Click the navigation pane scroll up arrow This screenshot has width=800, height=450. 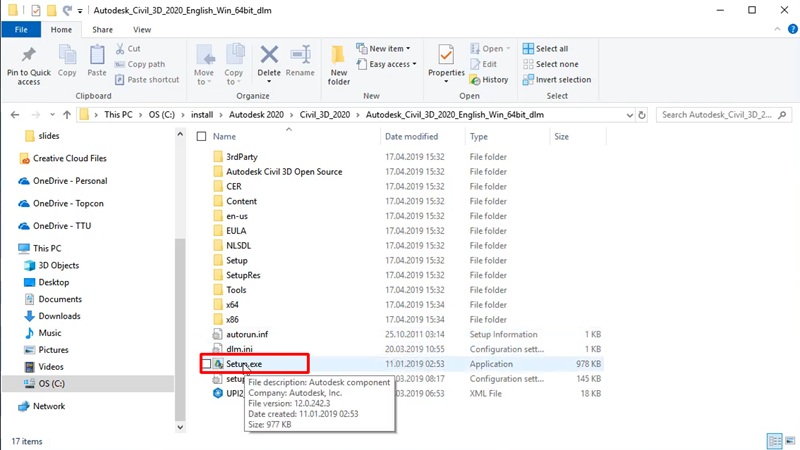pos(180,134)
